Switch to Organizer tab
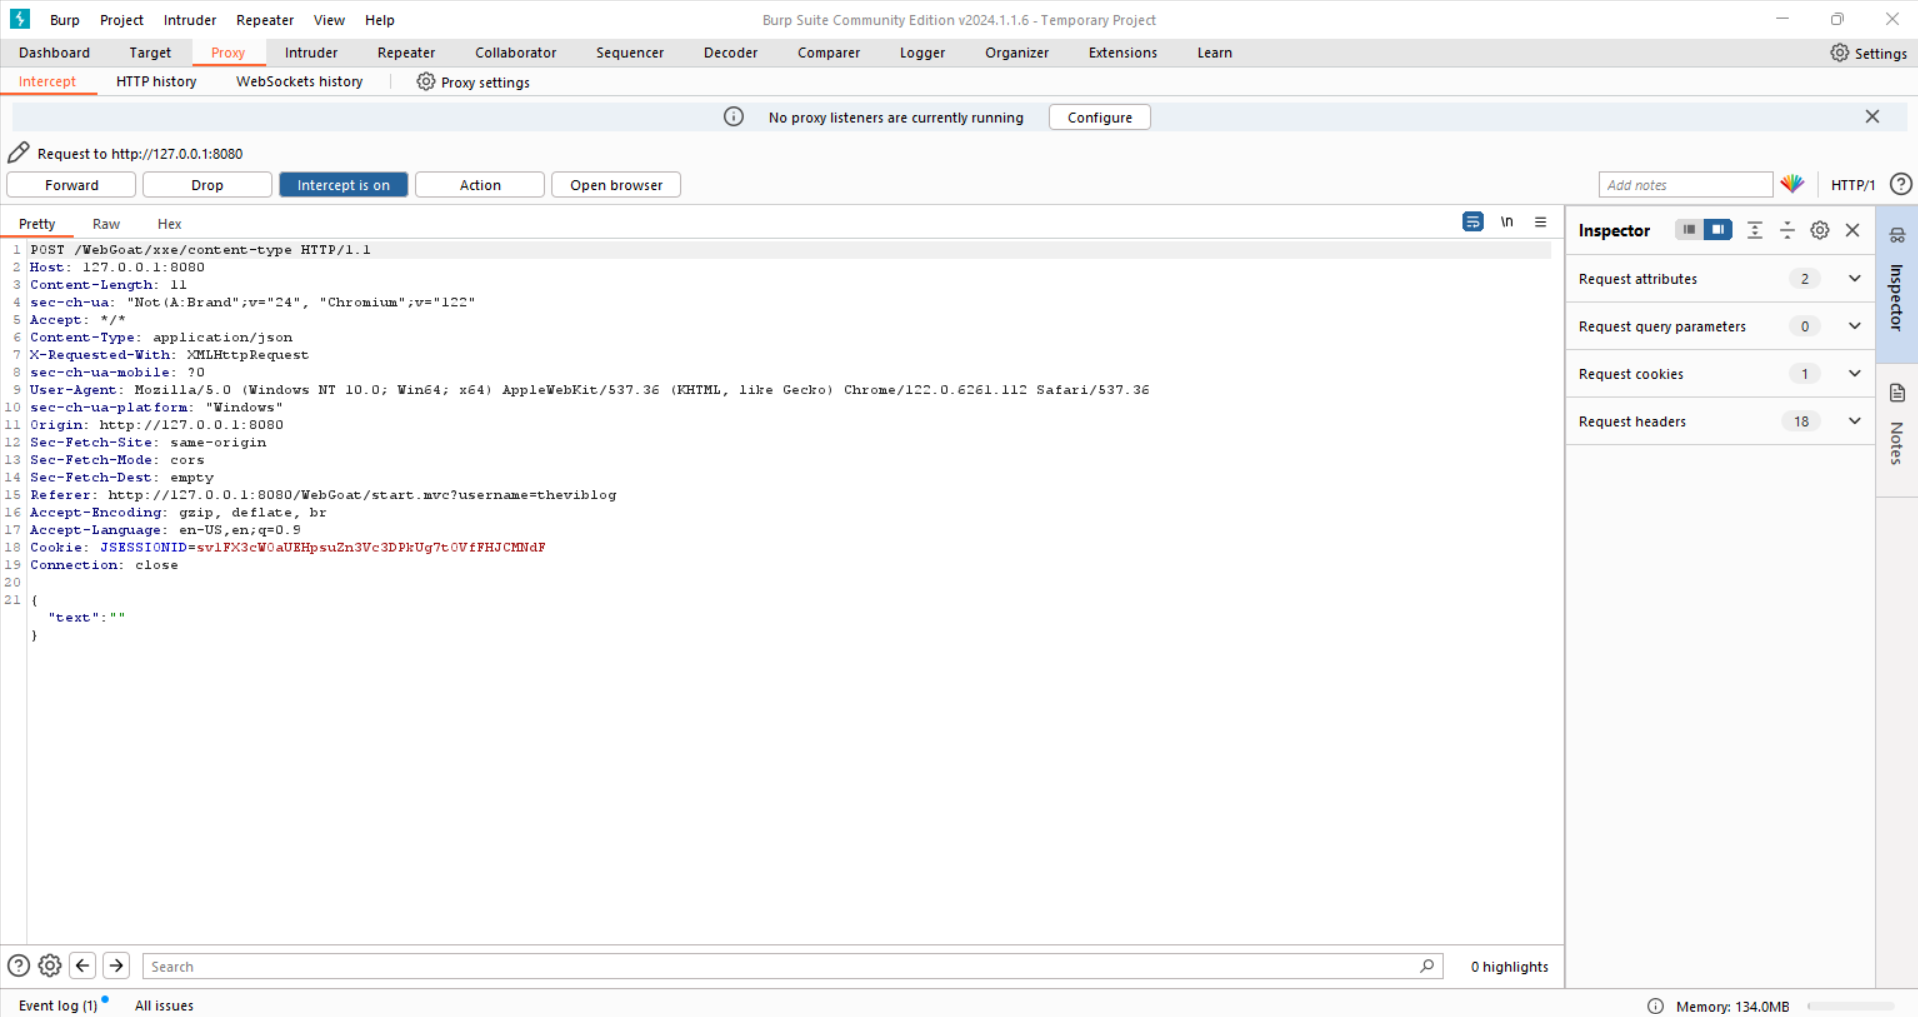Screen dimensions: 1918x1017 click(x=1017, y=53)
